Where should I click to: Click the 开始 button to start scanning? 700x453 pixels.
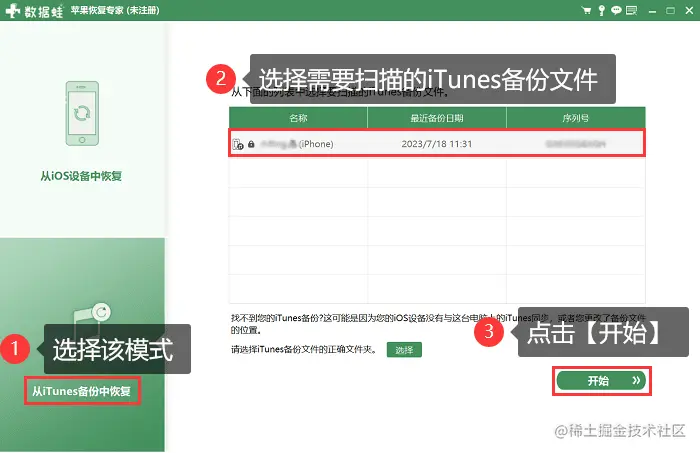tap(601, 381)
